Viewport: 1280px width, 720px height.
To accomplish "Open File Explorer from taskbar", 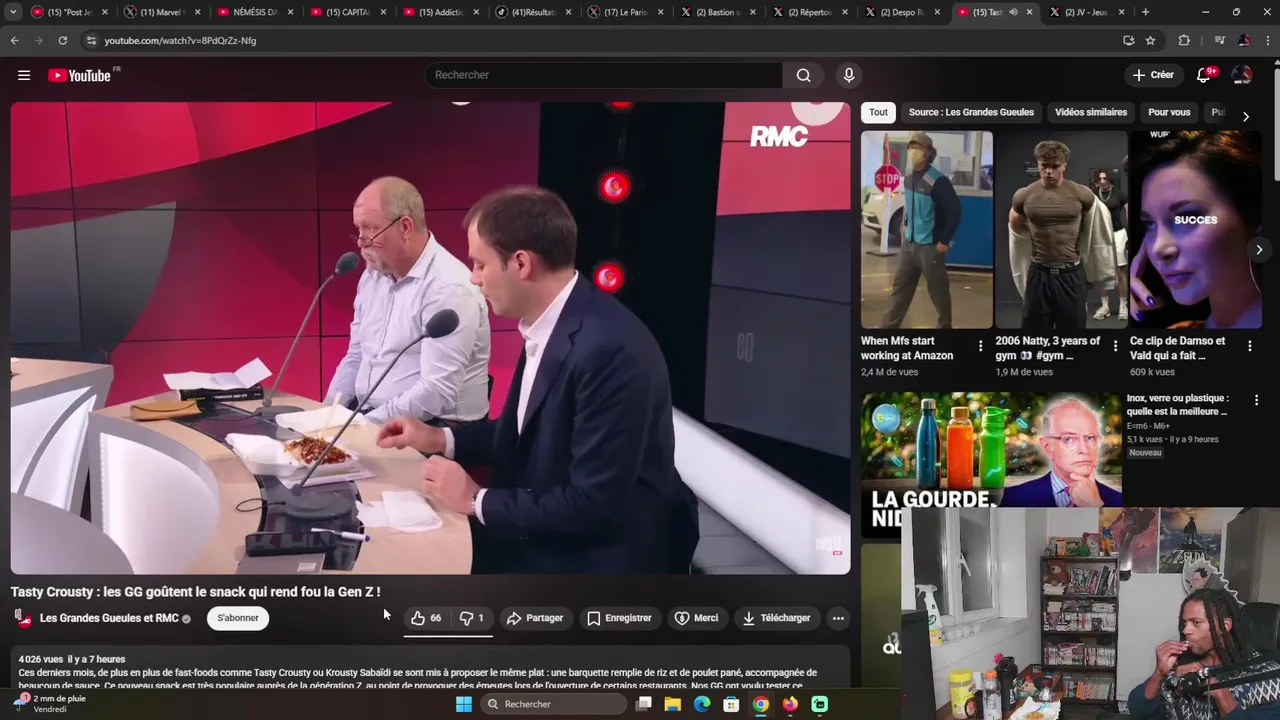I will pos(673,704).
